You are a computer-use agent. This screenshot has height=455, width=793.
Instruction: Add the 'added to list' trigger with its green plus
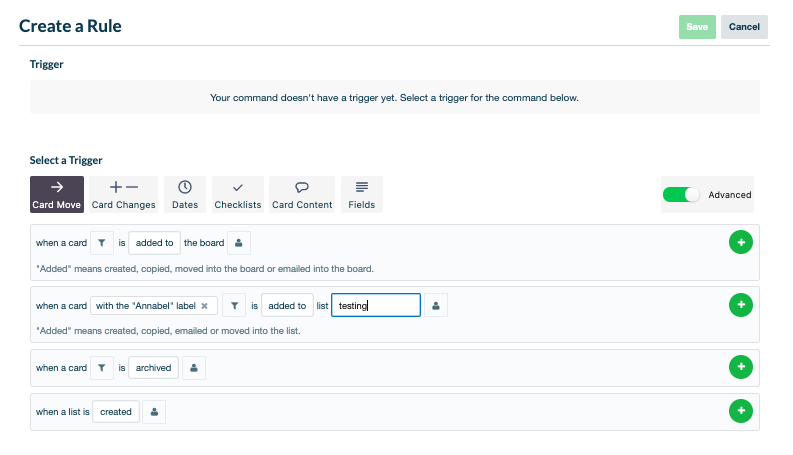(740, 305)
